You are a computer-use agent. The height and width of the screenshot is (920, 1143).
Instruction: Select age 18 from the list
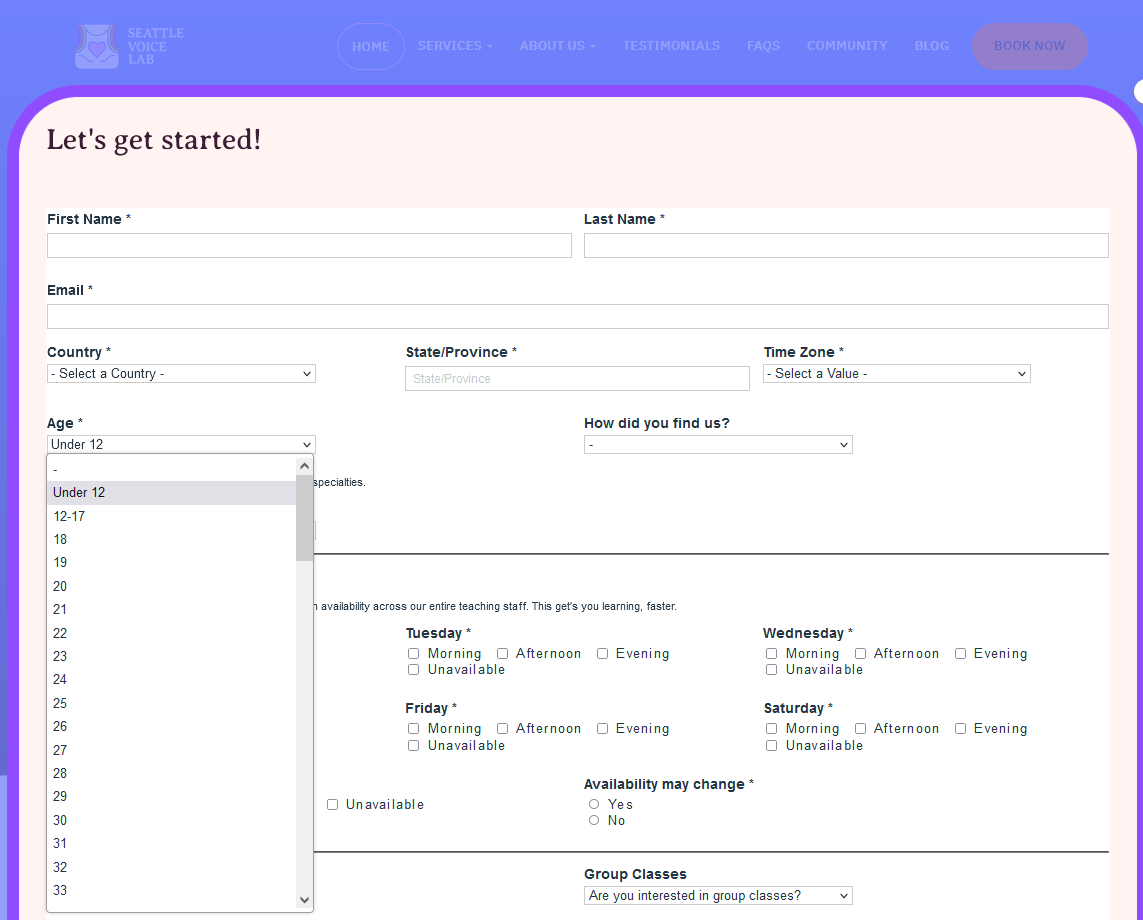click(171, 539)
